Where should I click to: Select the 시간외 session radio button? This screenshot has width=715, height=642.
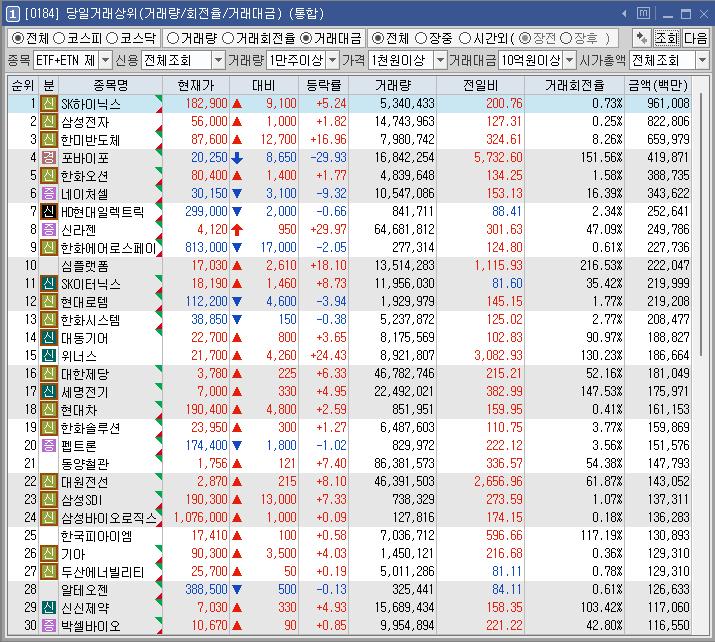click(x=465, y=38)
